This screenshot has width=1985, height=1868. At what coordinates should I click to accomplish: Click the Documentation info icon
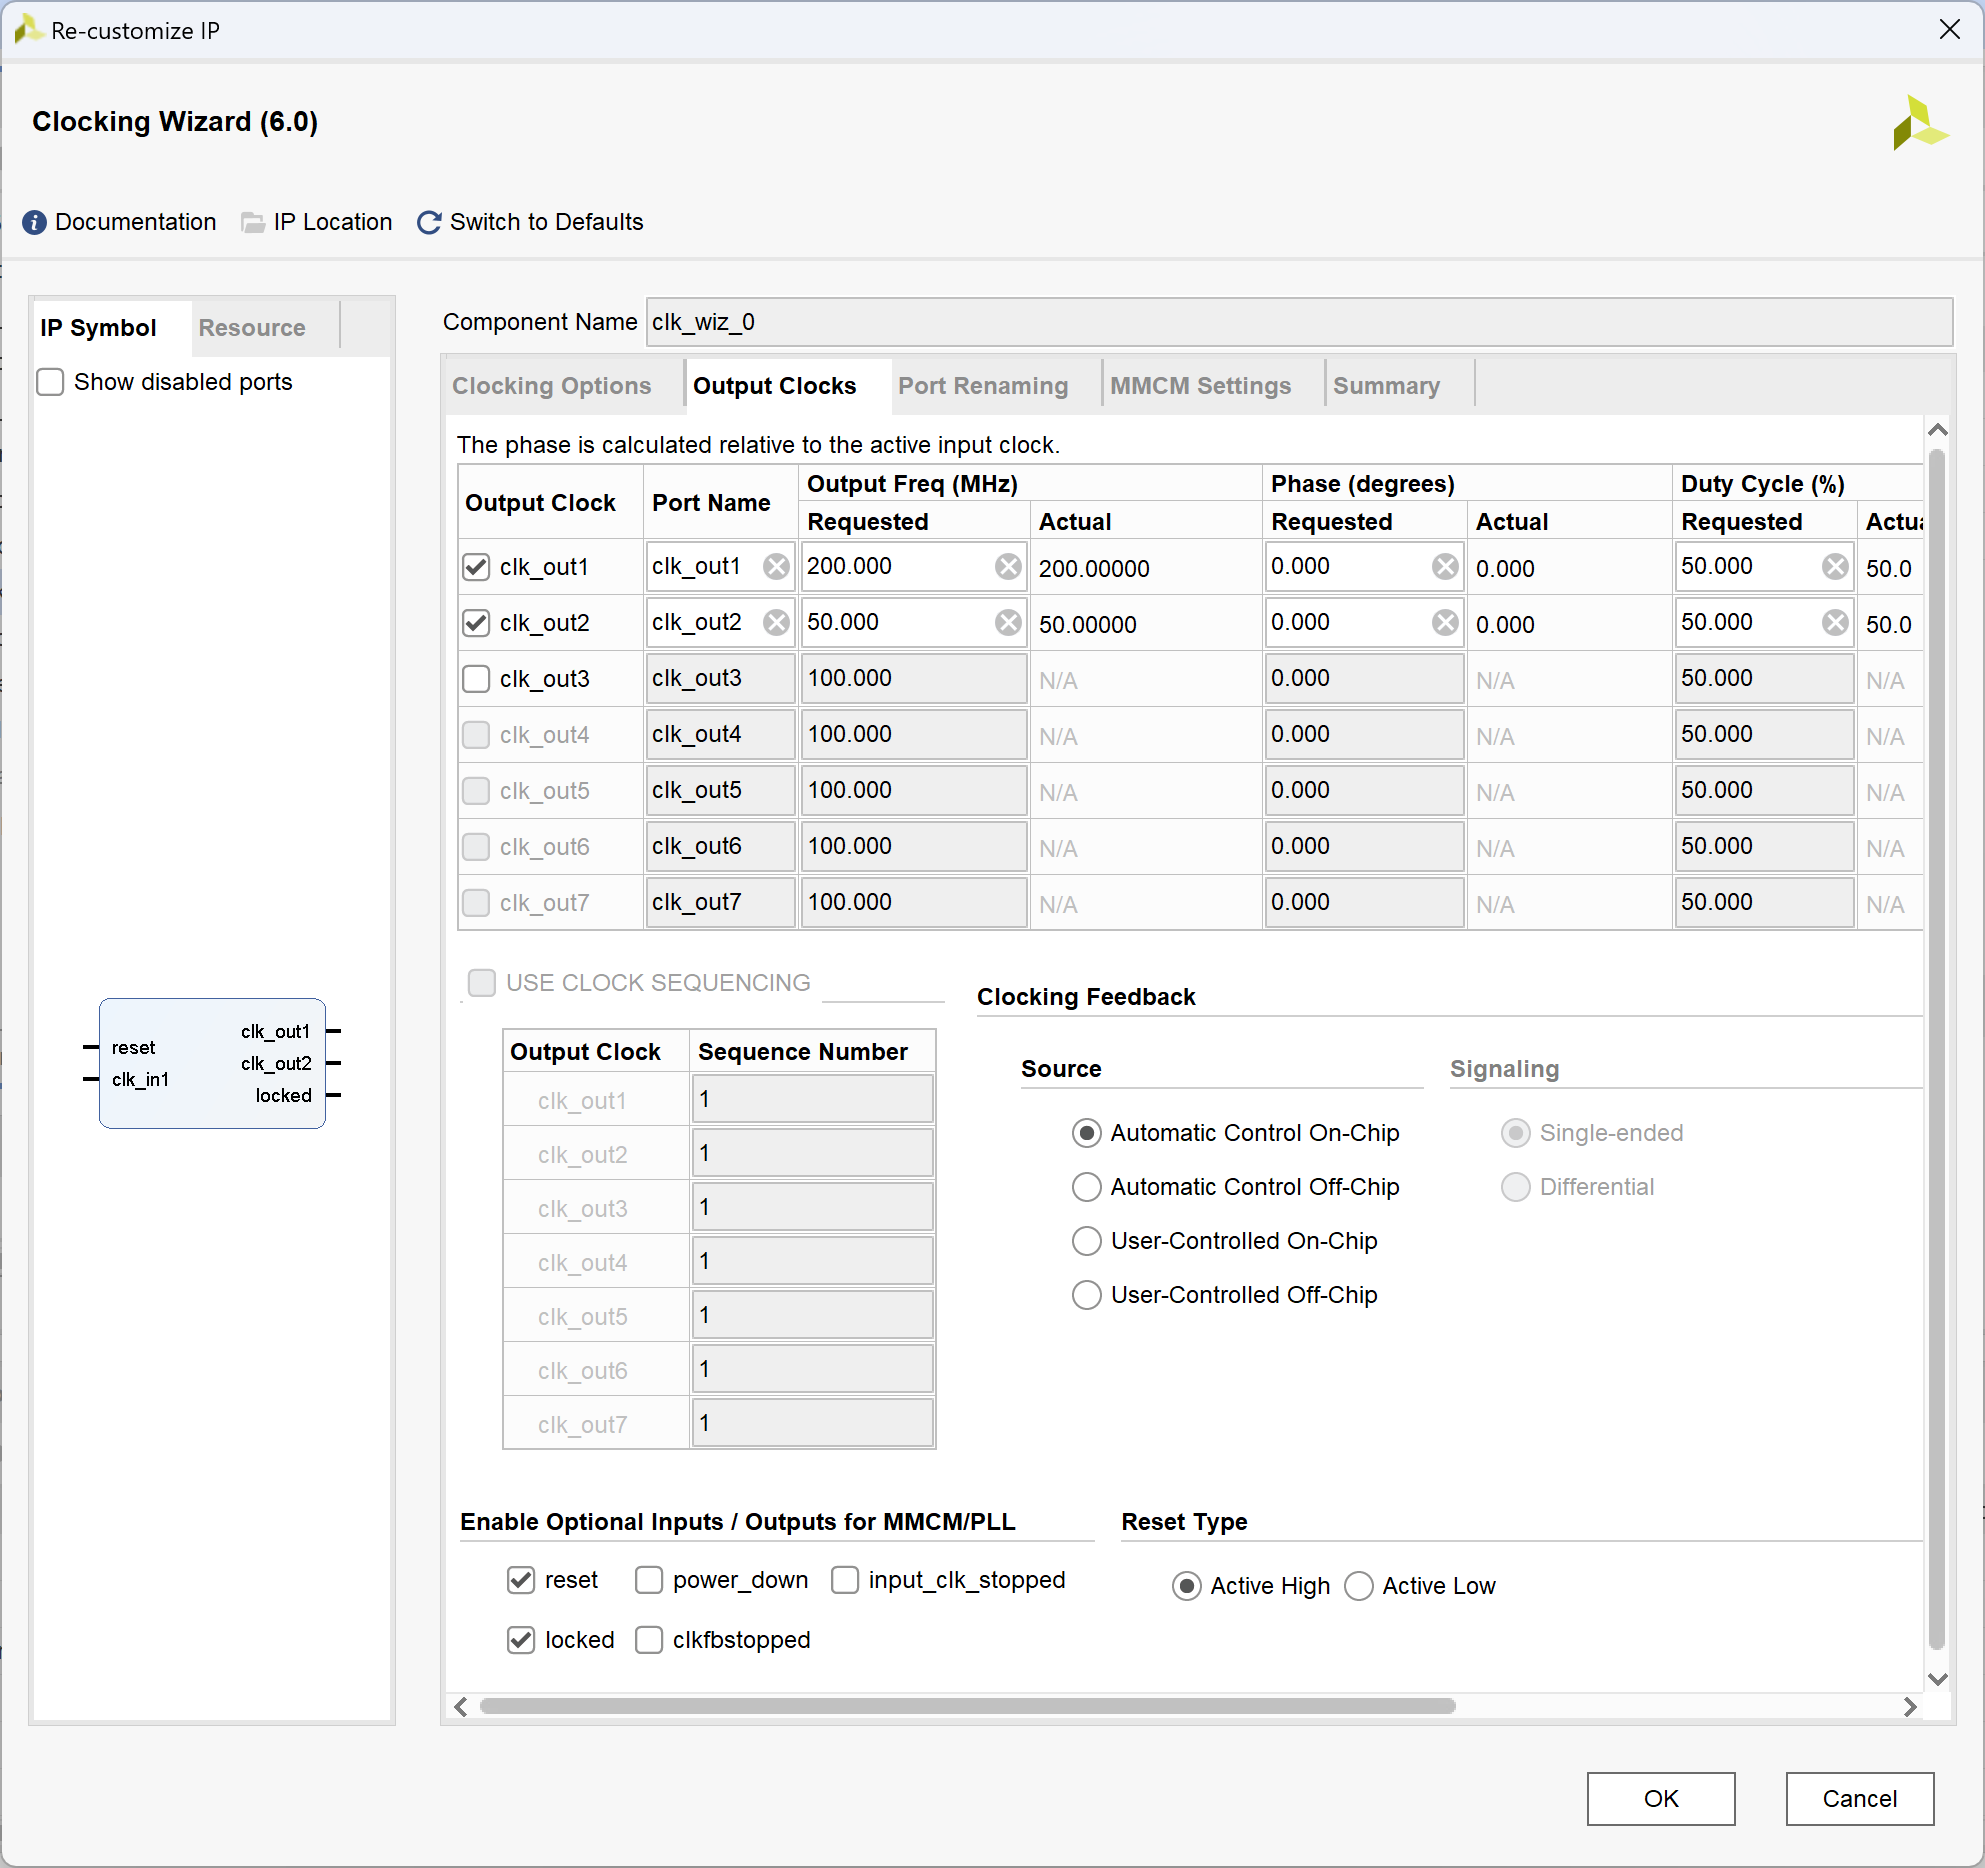tap(34, 222)
